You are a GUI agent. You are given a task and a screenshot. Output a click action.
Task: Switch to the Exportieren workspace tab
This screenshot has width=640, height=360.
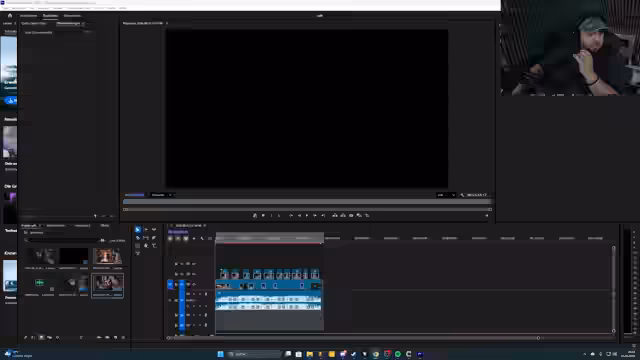tap(72, 16)
